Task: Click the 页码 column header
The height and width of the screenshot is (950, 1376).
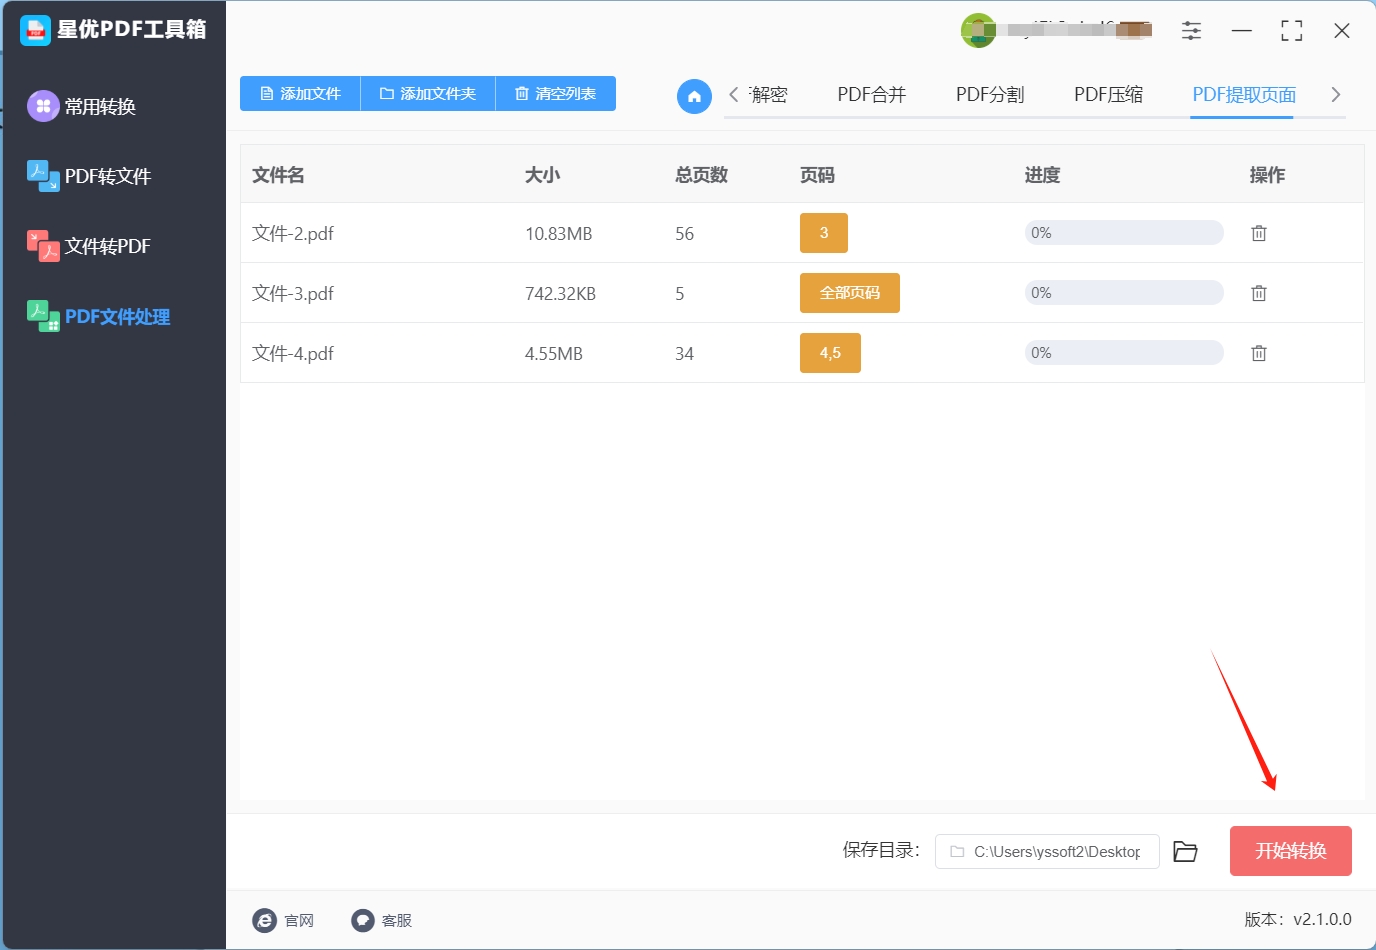Action: (817, 175)
